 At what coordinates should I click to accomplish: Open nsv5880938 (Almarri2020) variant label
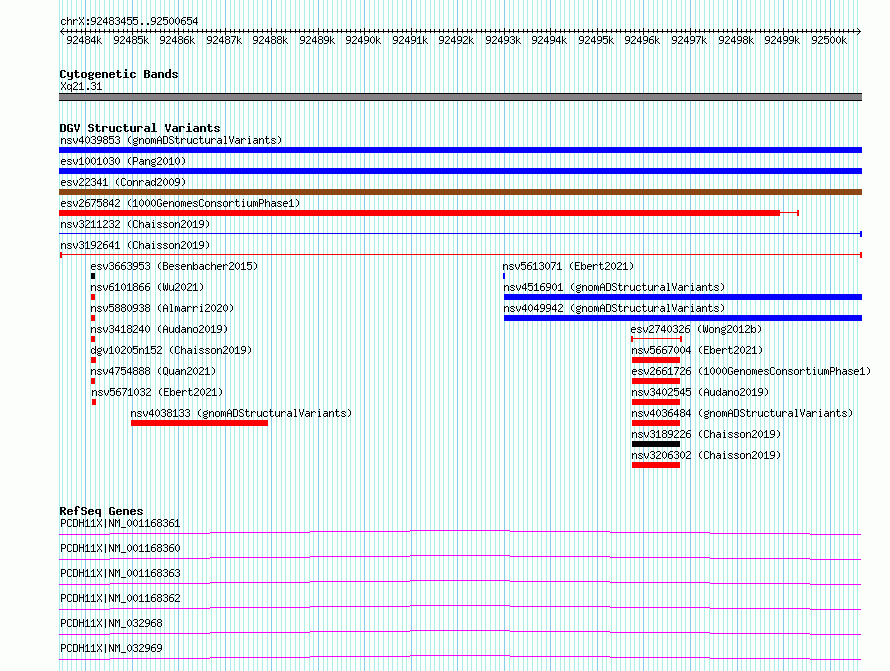162,308
